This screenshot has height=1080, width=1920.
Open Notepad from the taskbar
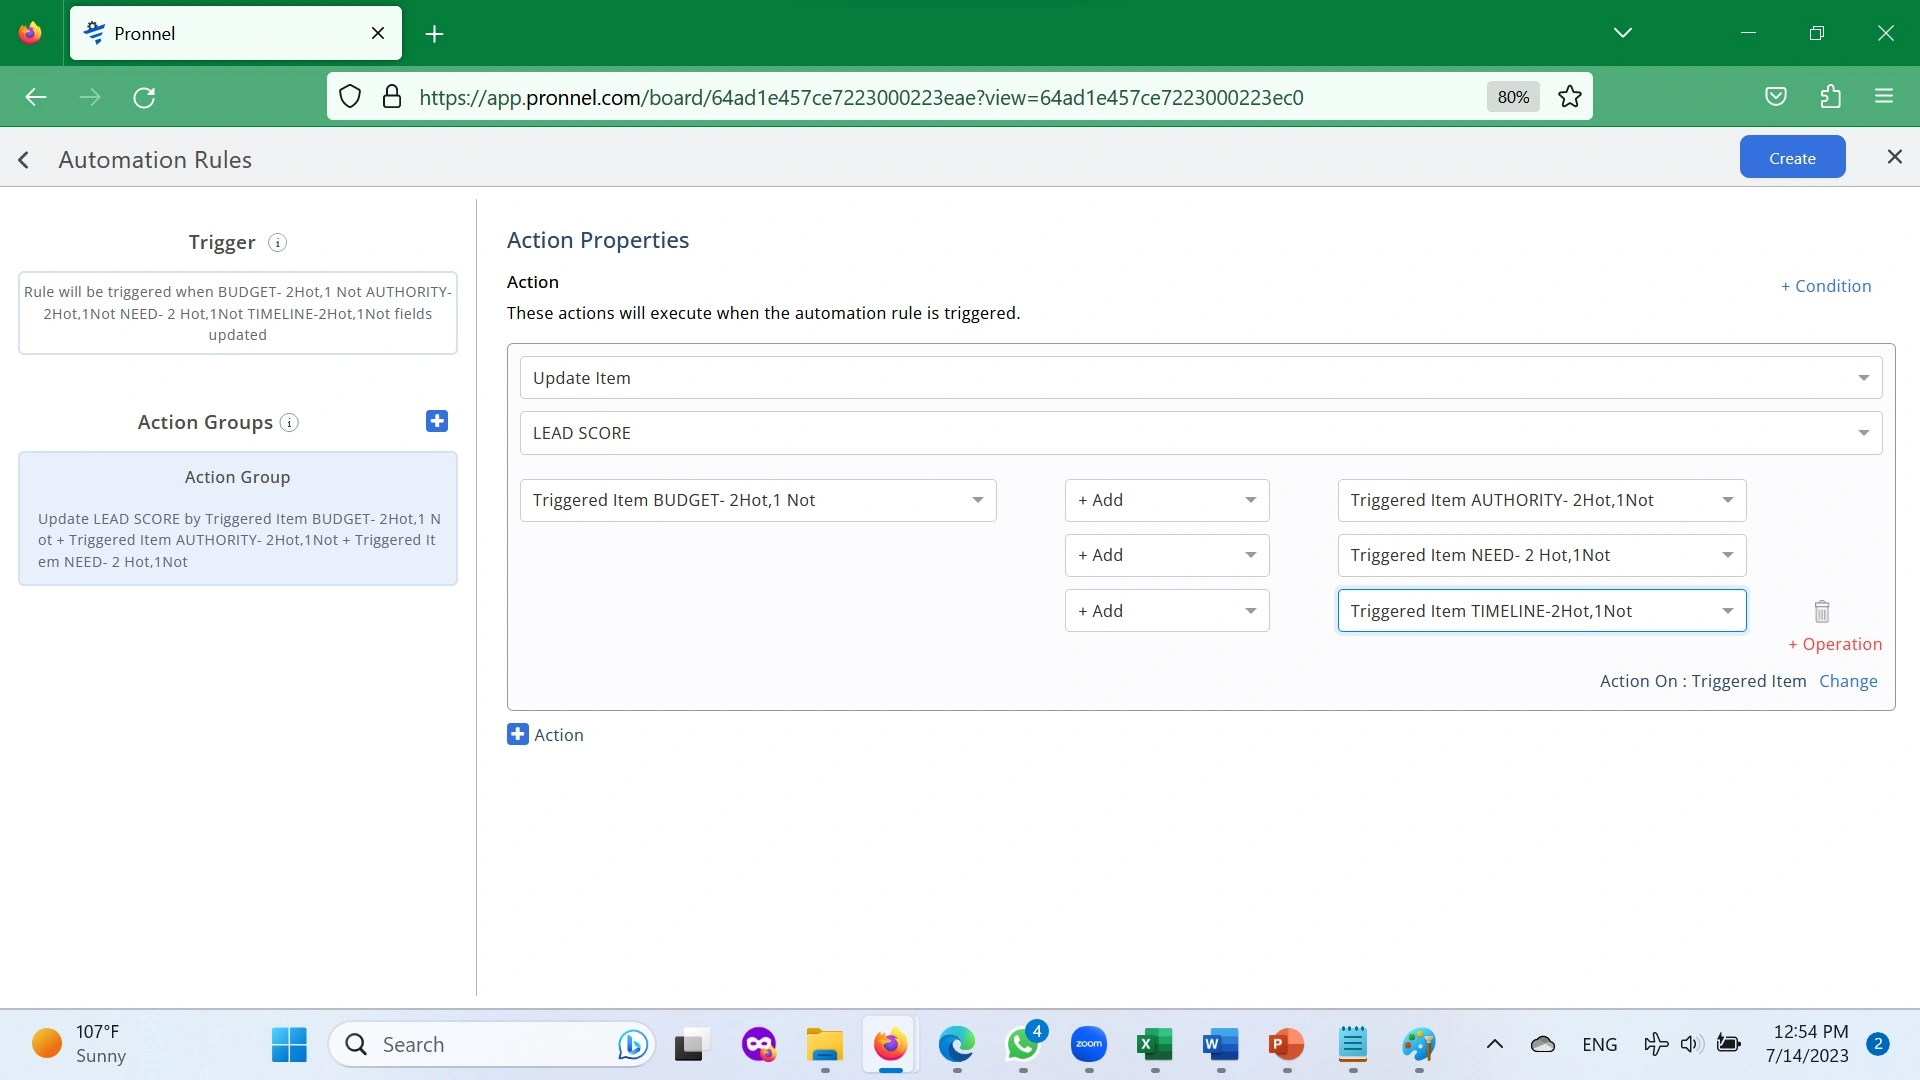[1353, 1045]
